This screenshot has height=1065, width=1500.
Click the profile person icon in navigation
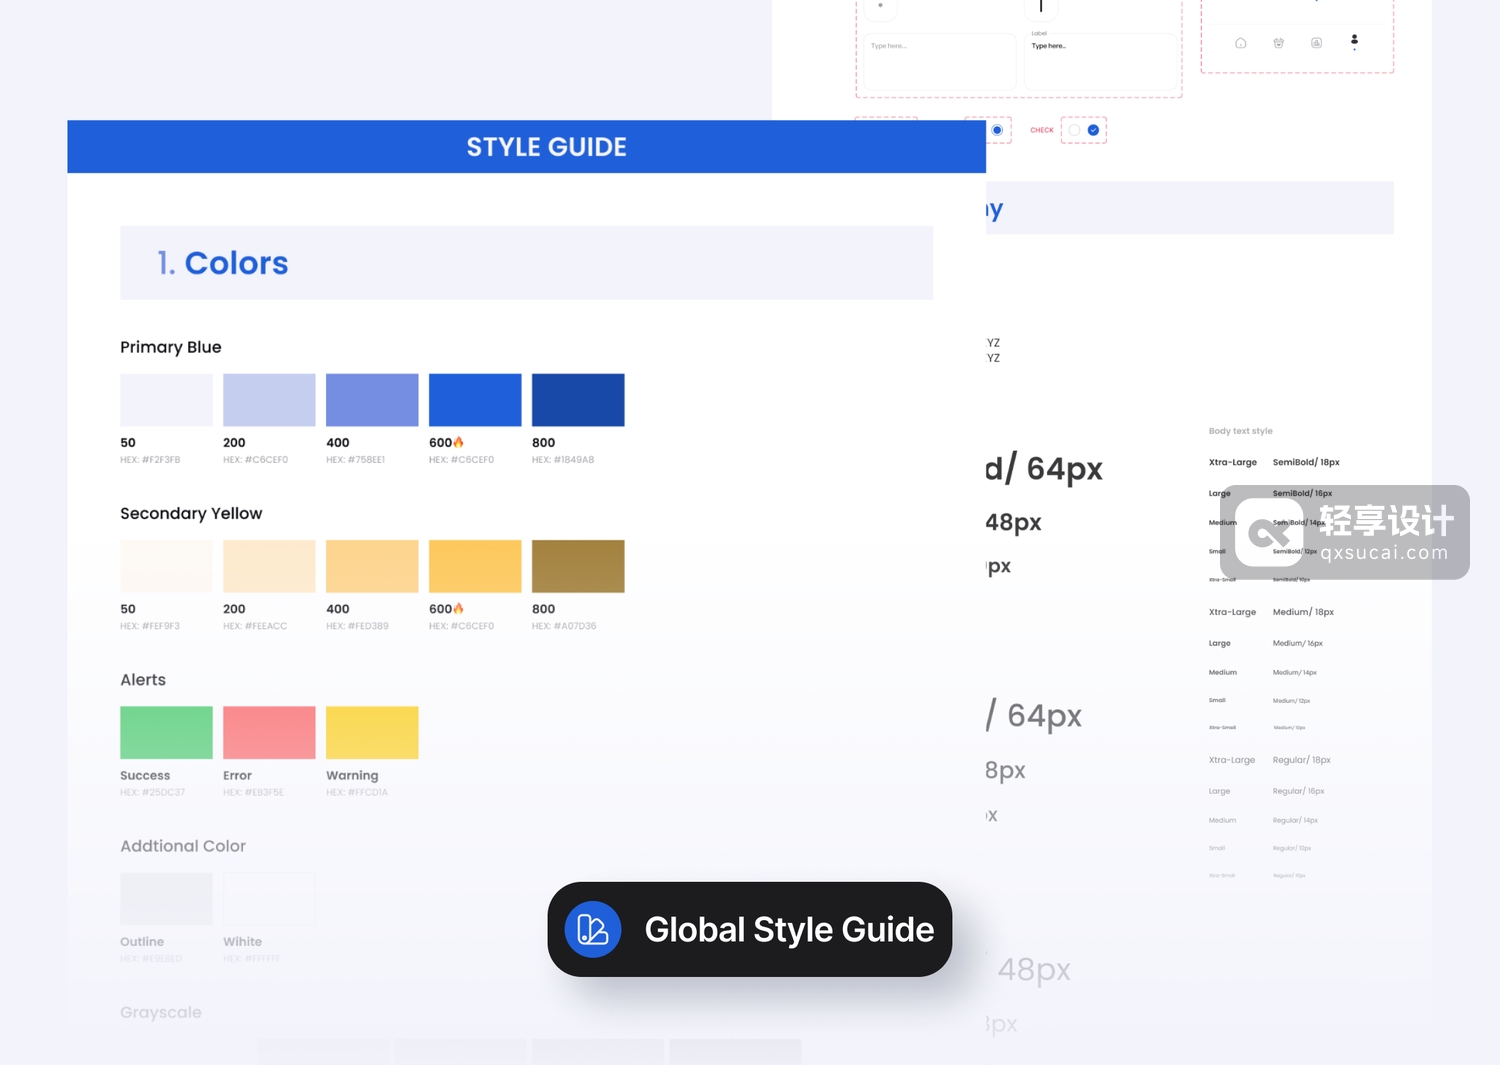coord(1354,41)
